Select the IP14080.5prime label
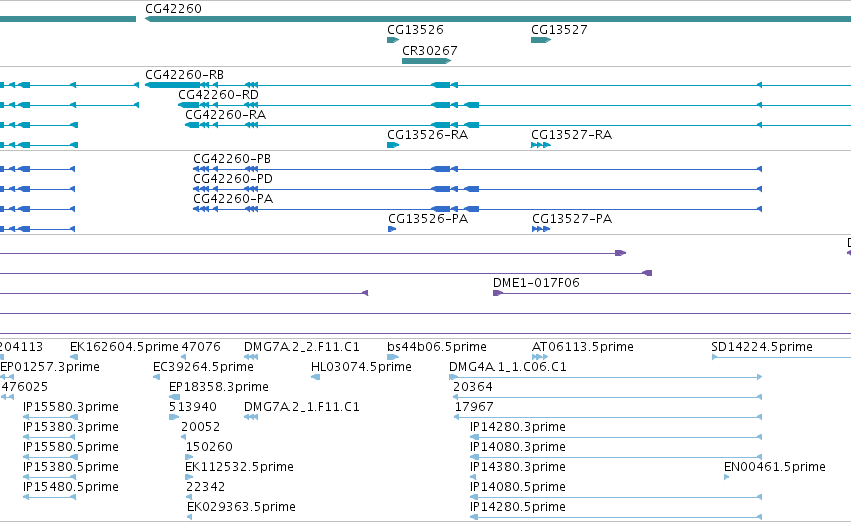The height and width of the screenshot is (522, 851). click(x=518, y=487)
